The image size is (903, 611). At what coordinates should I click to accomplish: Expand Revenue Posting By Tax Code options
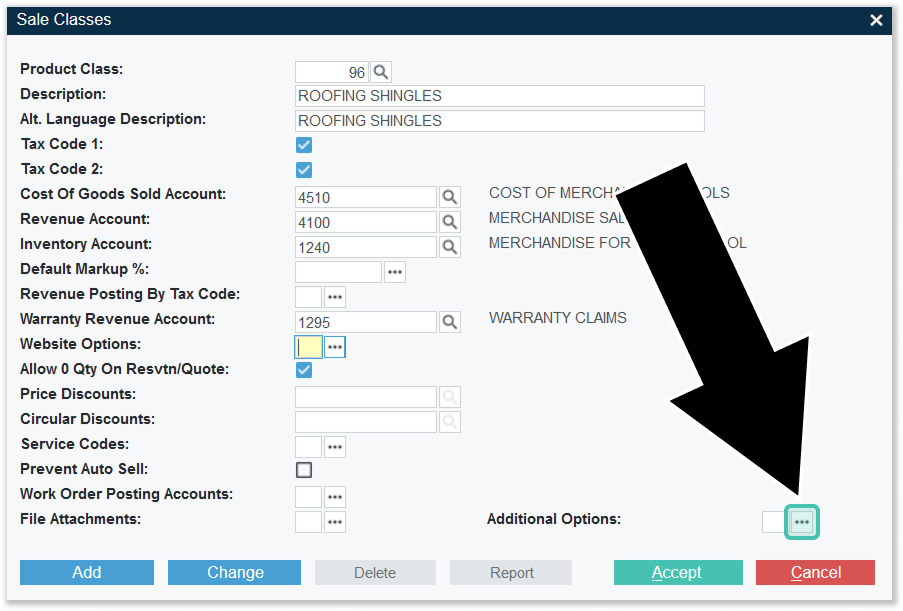334,297
